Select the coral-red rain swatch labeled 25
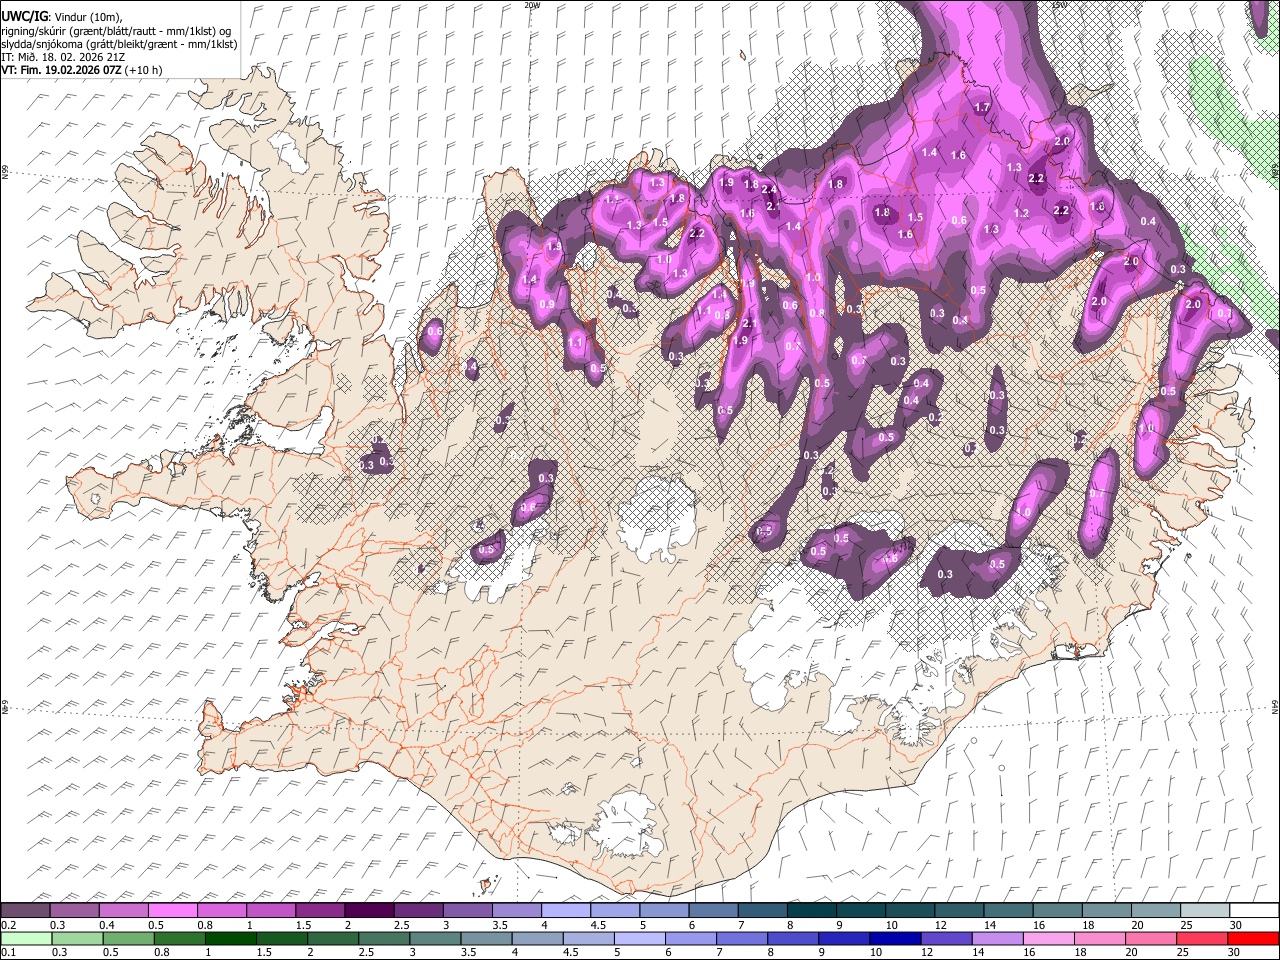Screen dimensions: 1280x960 (x=1201, y=938)
